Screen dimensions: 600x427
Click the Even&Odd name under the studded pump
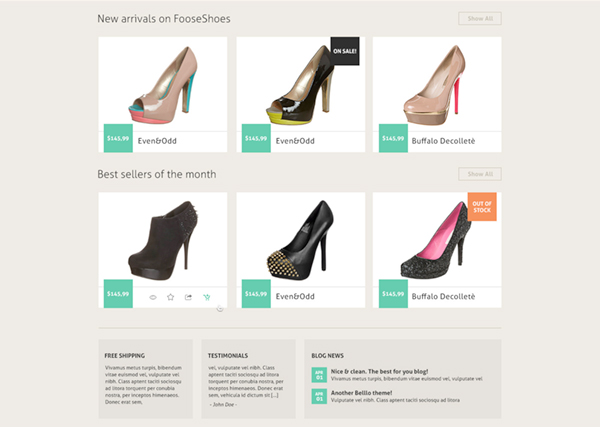click(x=295, y=296)
